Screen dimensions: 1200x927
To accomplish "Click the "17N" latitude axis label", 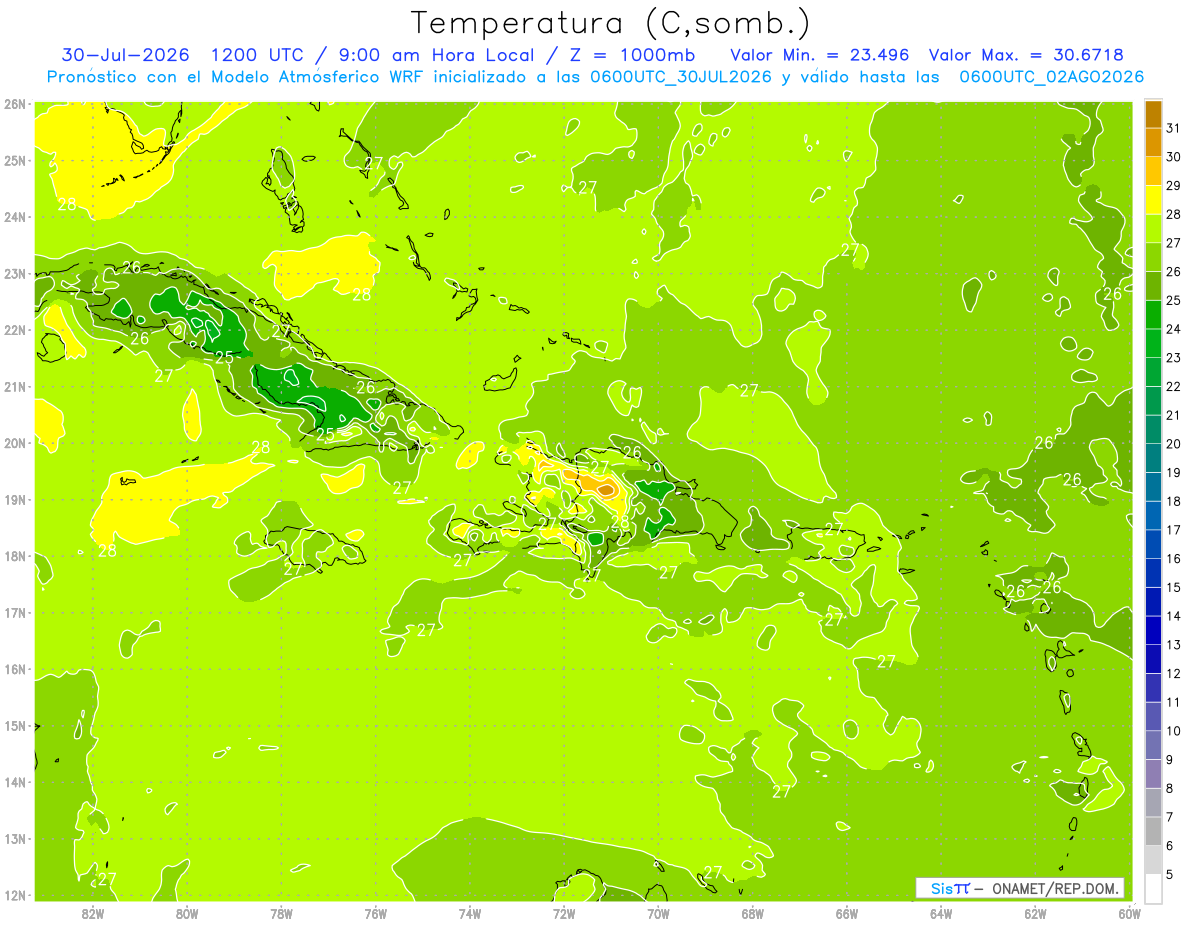I will tap(15, 613).
